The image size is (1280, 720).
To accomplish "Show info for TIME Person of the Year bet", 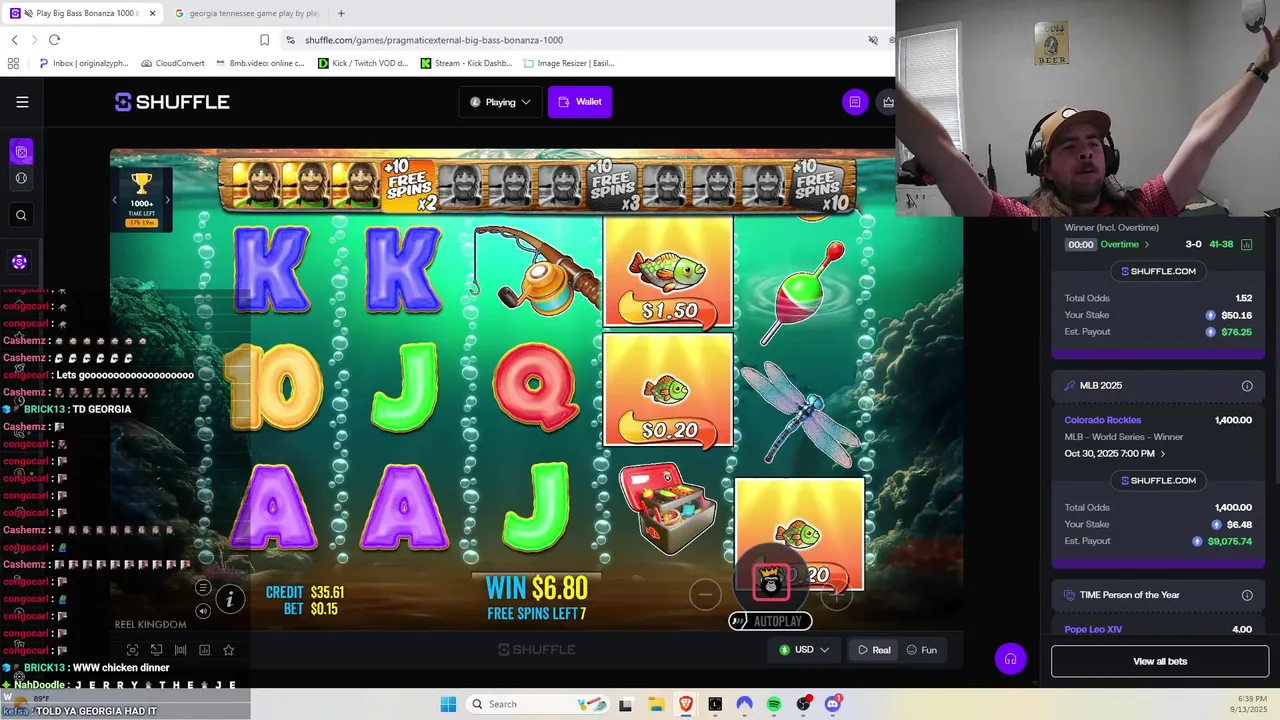I will (x=1247, y=595).
